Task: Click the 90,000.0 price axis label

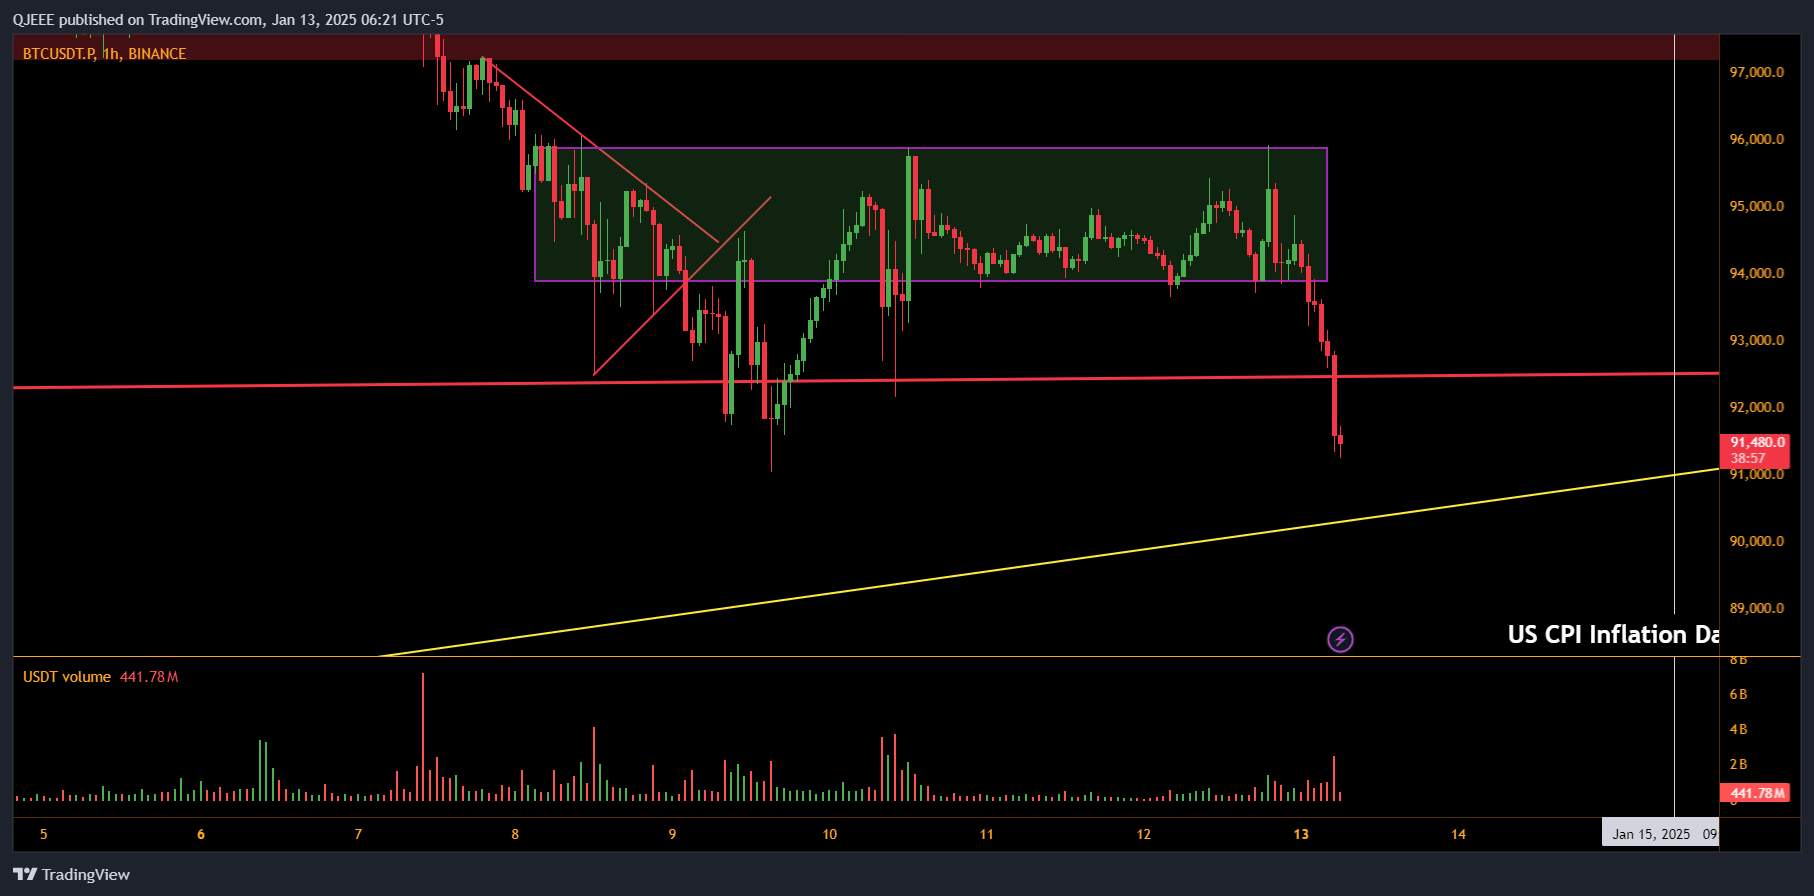Action: pyautogui.click(x=1757, y=541)
